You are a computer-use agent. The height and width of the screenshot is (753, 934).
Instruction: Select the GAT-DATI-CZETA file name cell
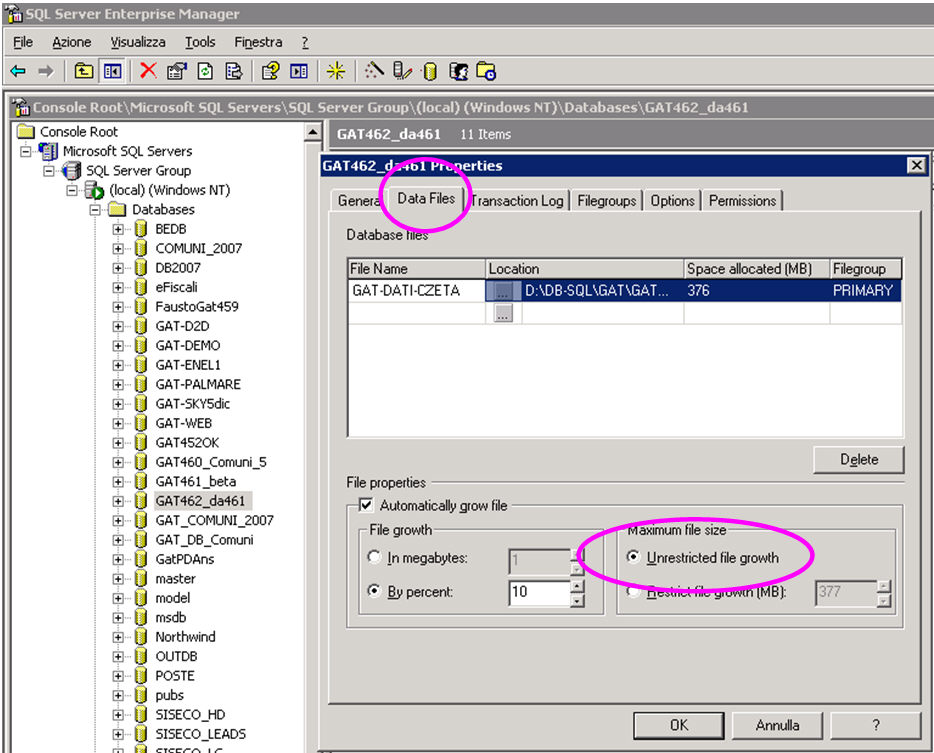click(416, 291)
